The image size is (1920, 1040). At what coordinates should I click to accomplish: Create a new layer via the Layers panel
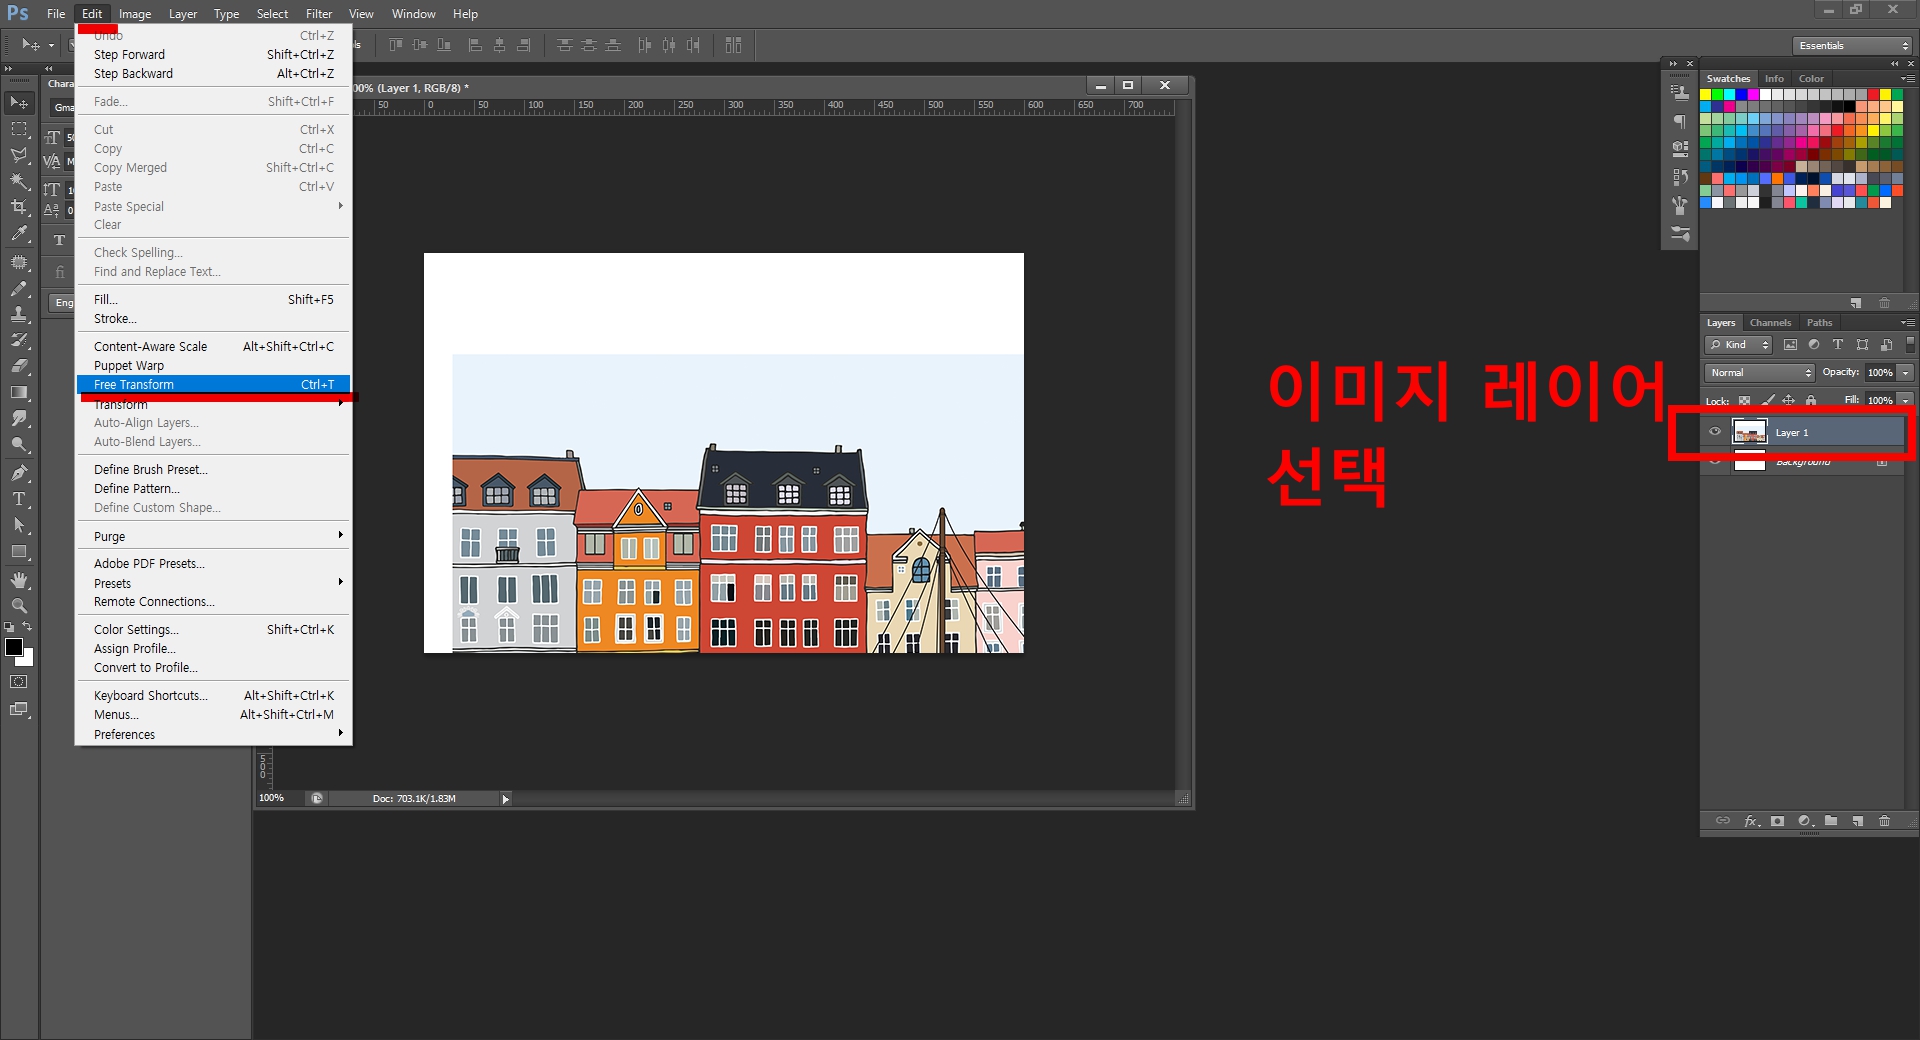(1859, 821)
